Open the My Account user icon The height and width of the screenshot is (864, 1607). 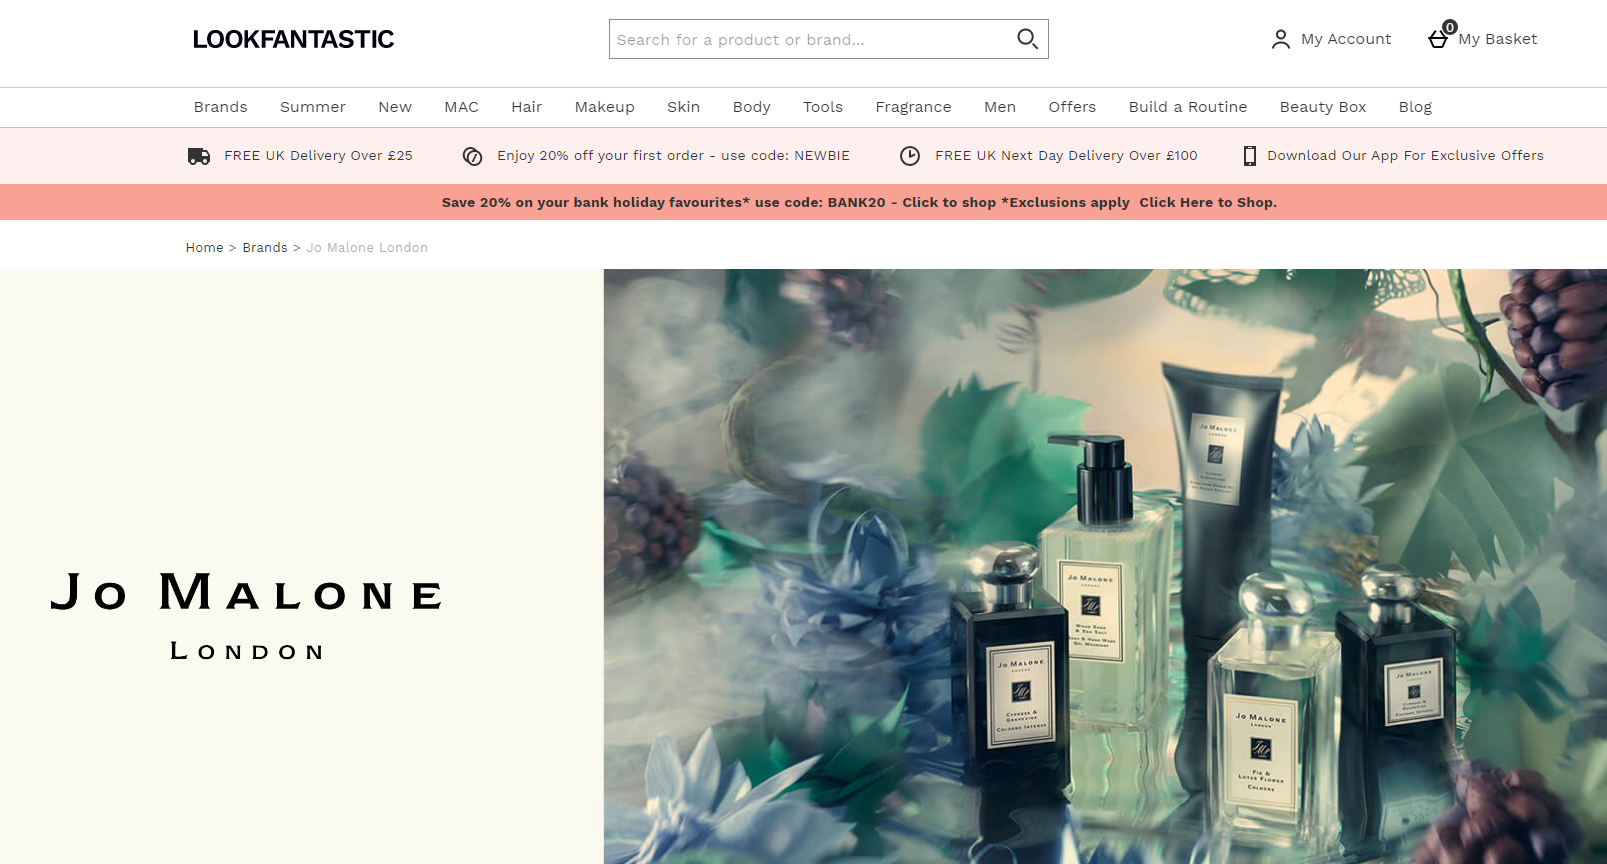[x=1281, y=39]
